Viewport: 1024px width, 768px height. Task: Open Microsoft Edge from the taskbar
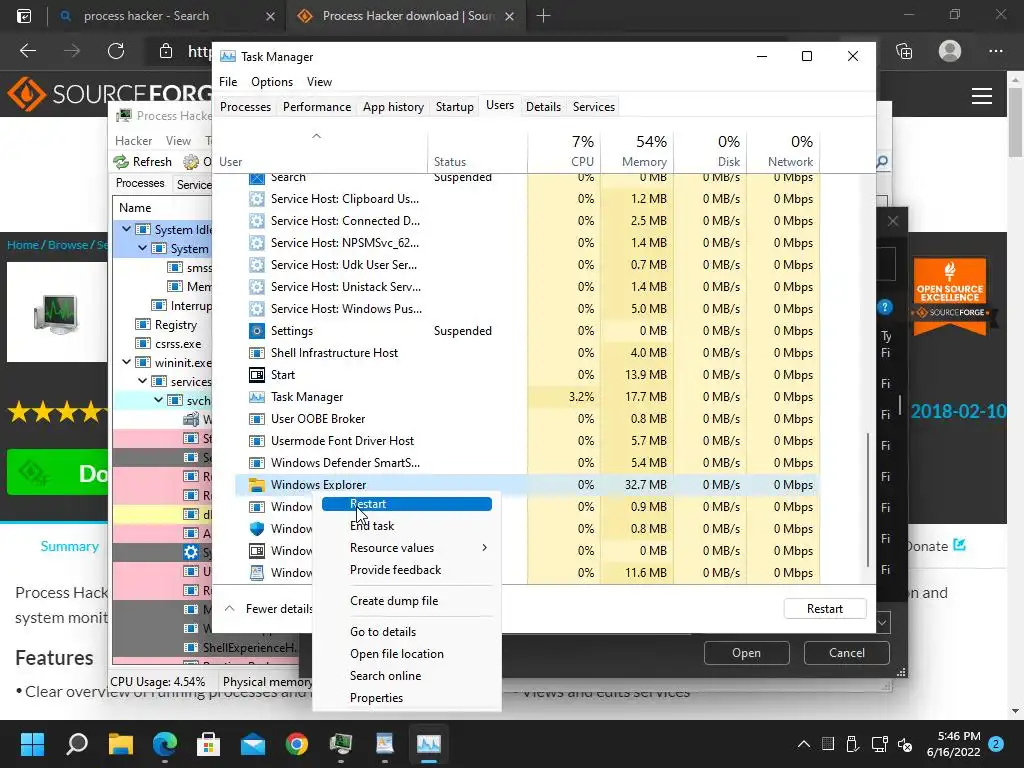[x=165, y=744]
